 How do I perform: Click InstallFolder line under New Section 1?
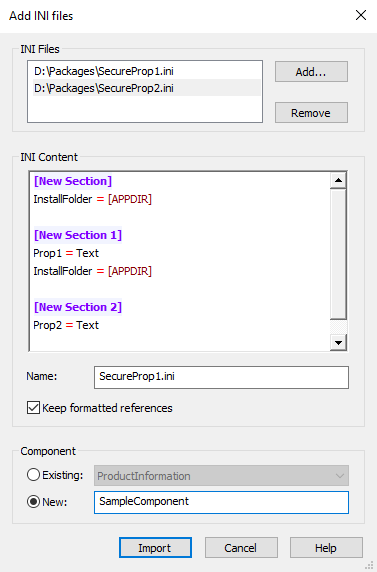coord(92,271)
